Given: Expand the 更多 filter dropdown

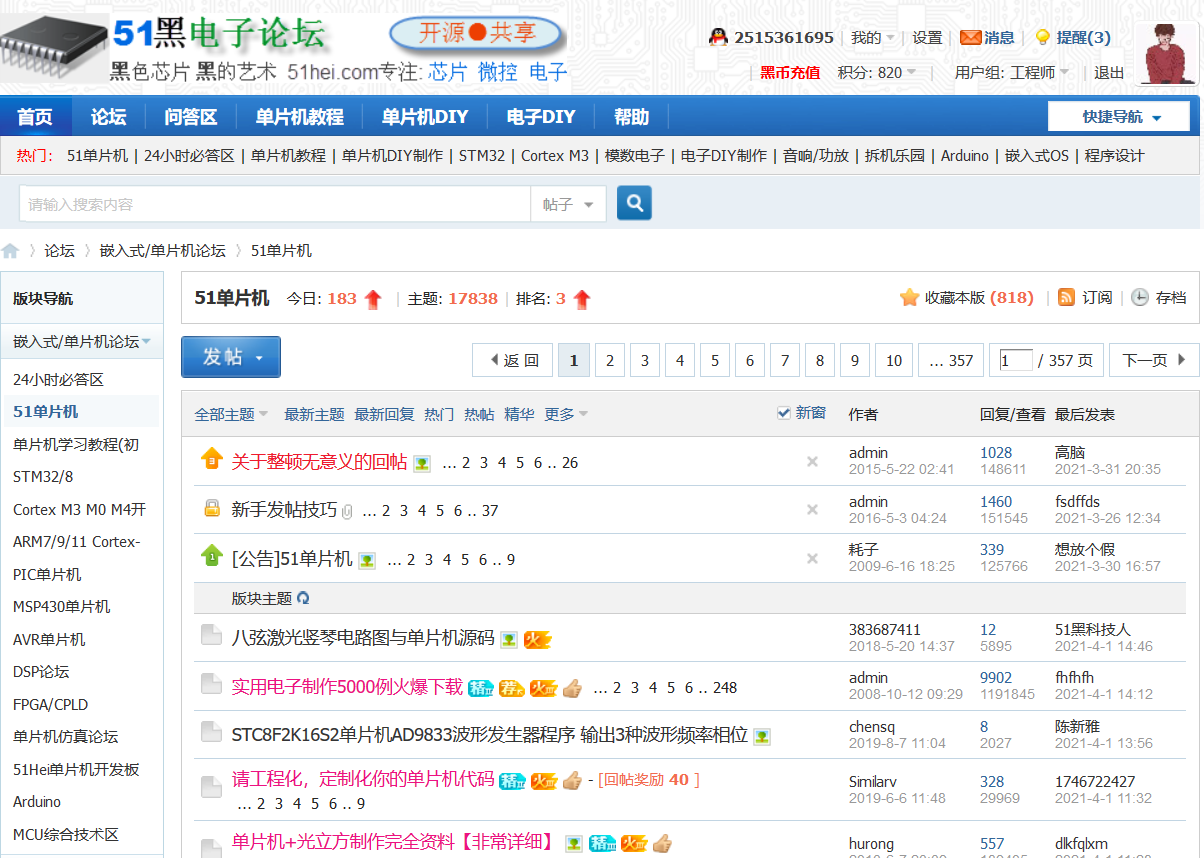Looking at the screenshot, I should (x=566, y=414).
